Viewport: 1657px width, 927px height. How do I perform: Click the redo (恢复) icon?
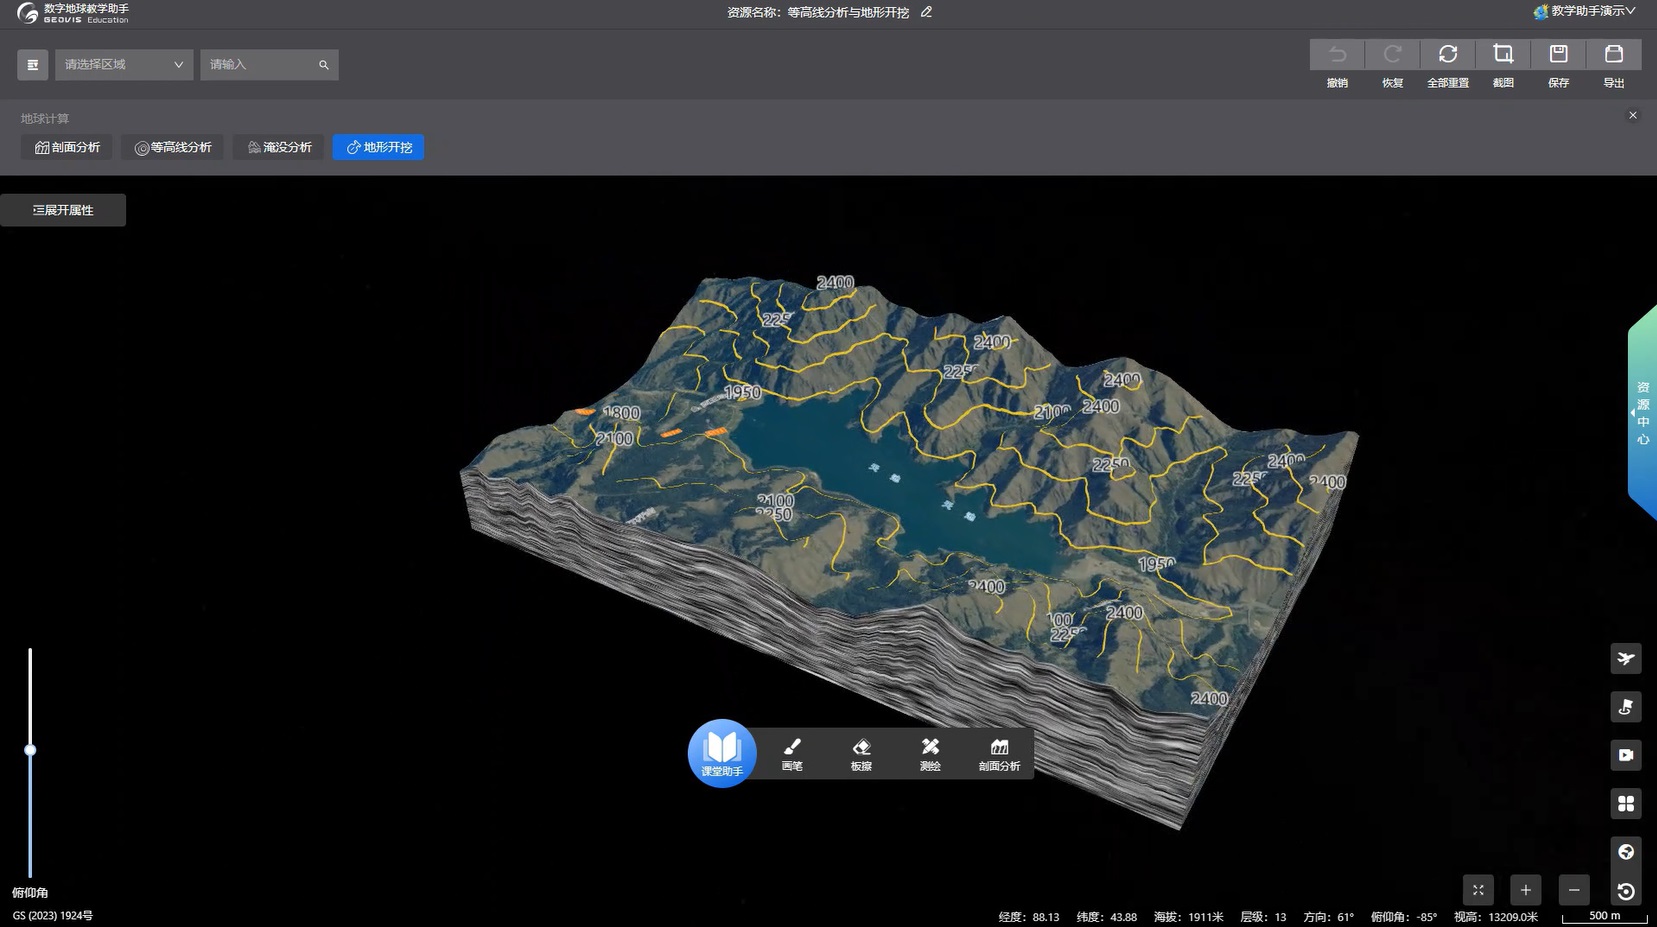click(x=1392, y=54)
